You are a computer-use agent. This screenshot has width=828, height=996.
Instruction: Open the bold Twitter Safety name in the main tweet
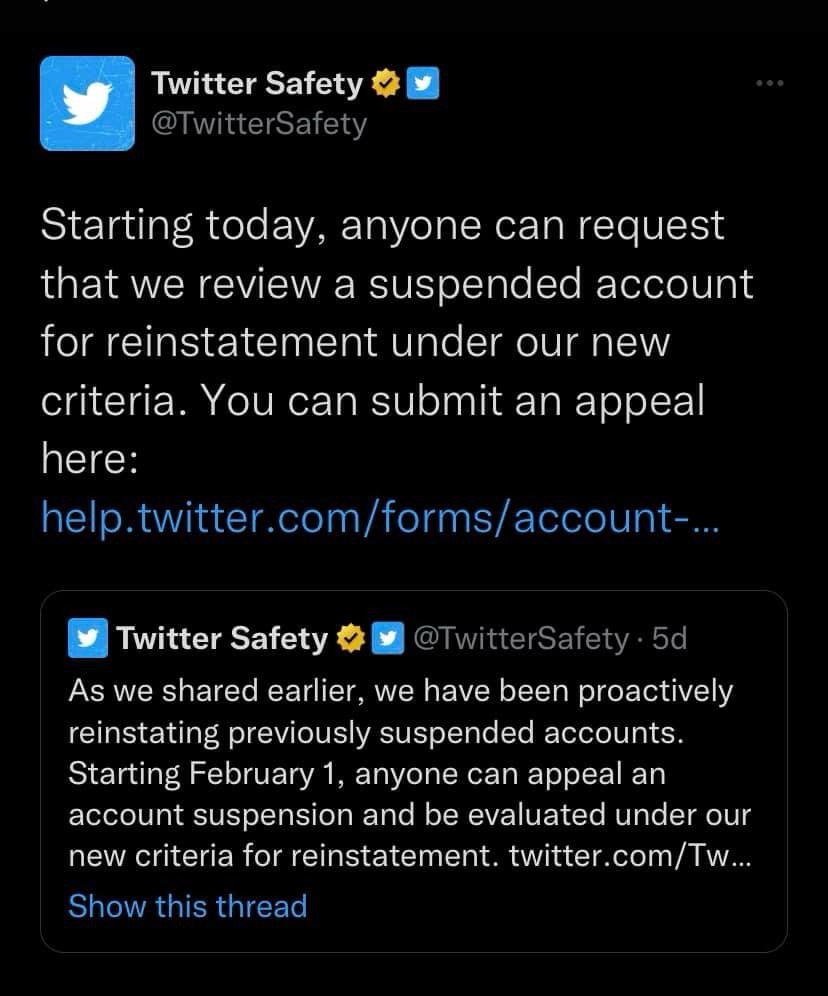257,85
